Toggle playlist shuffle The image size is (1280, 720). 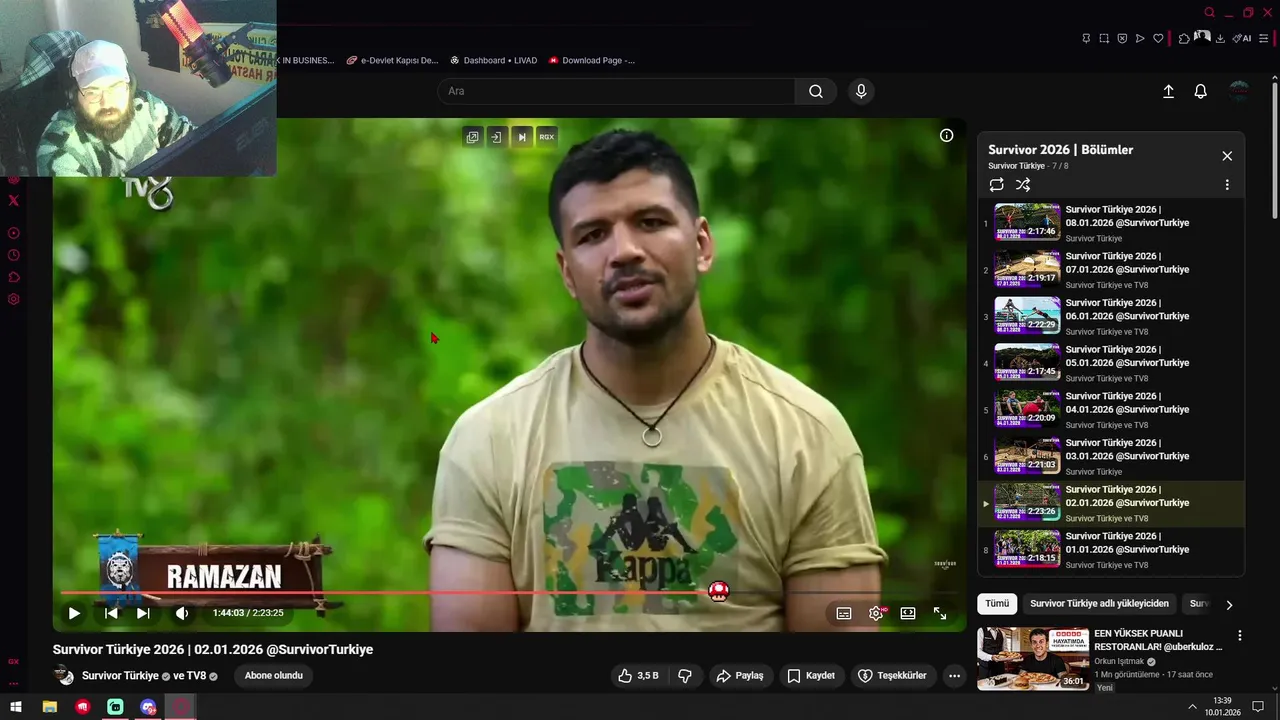(x=1023, y=185)
